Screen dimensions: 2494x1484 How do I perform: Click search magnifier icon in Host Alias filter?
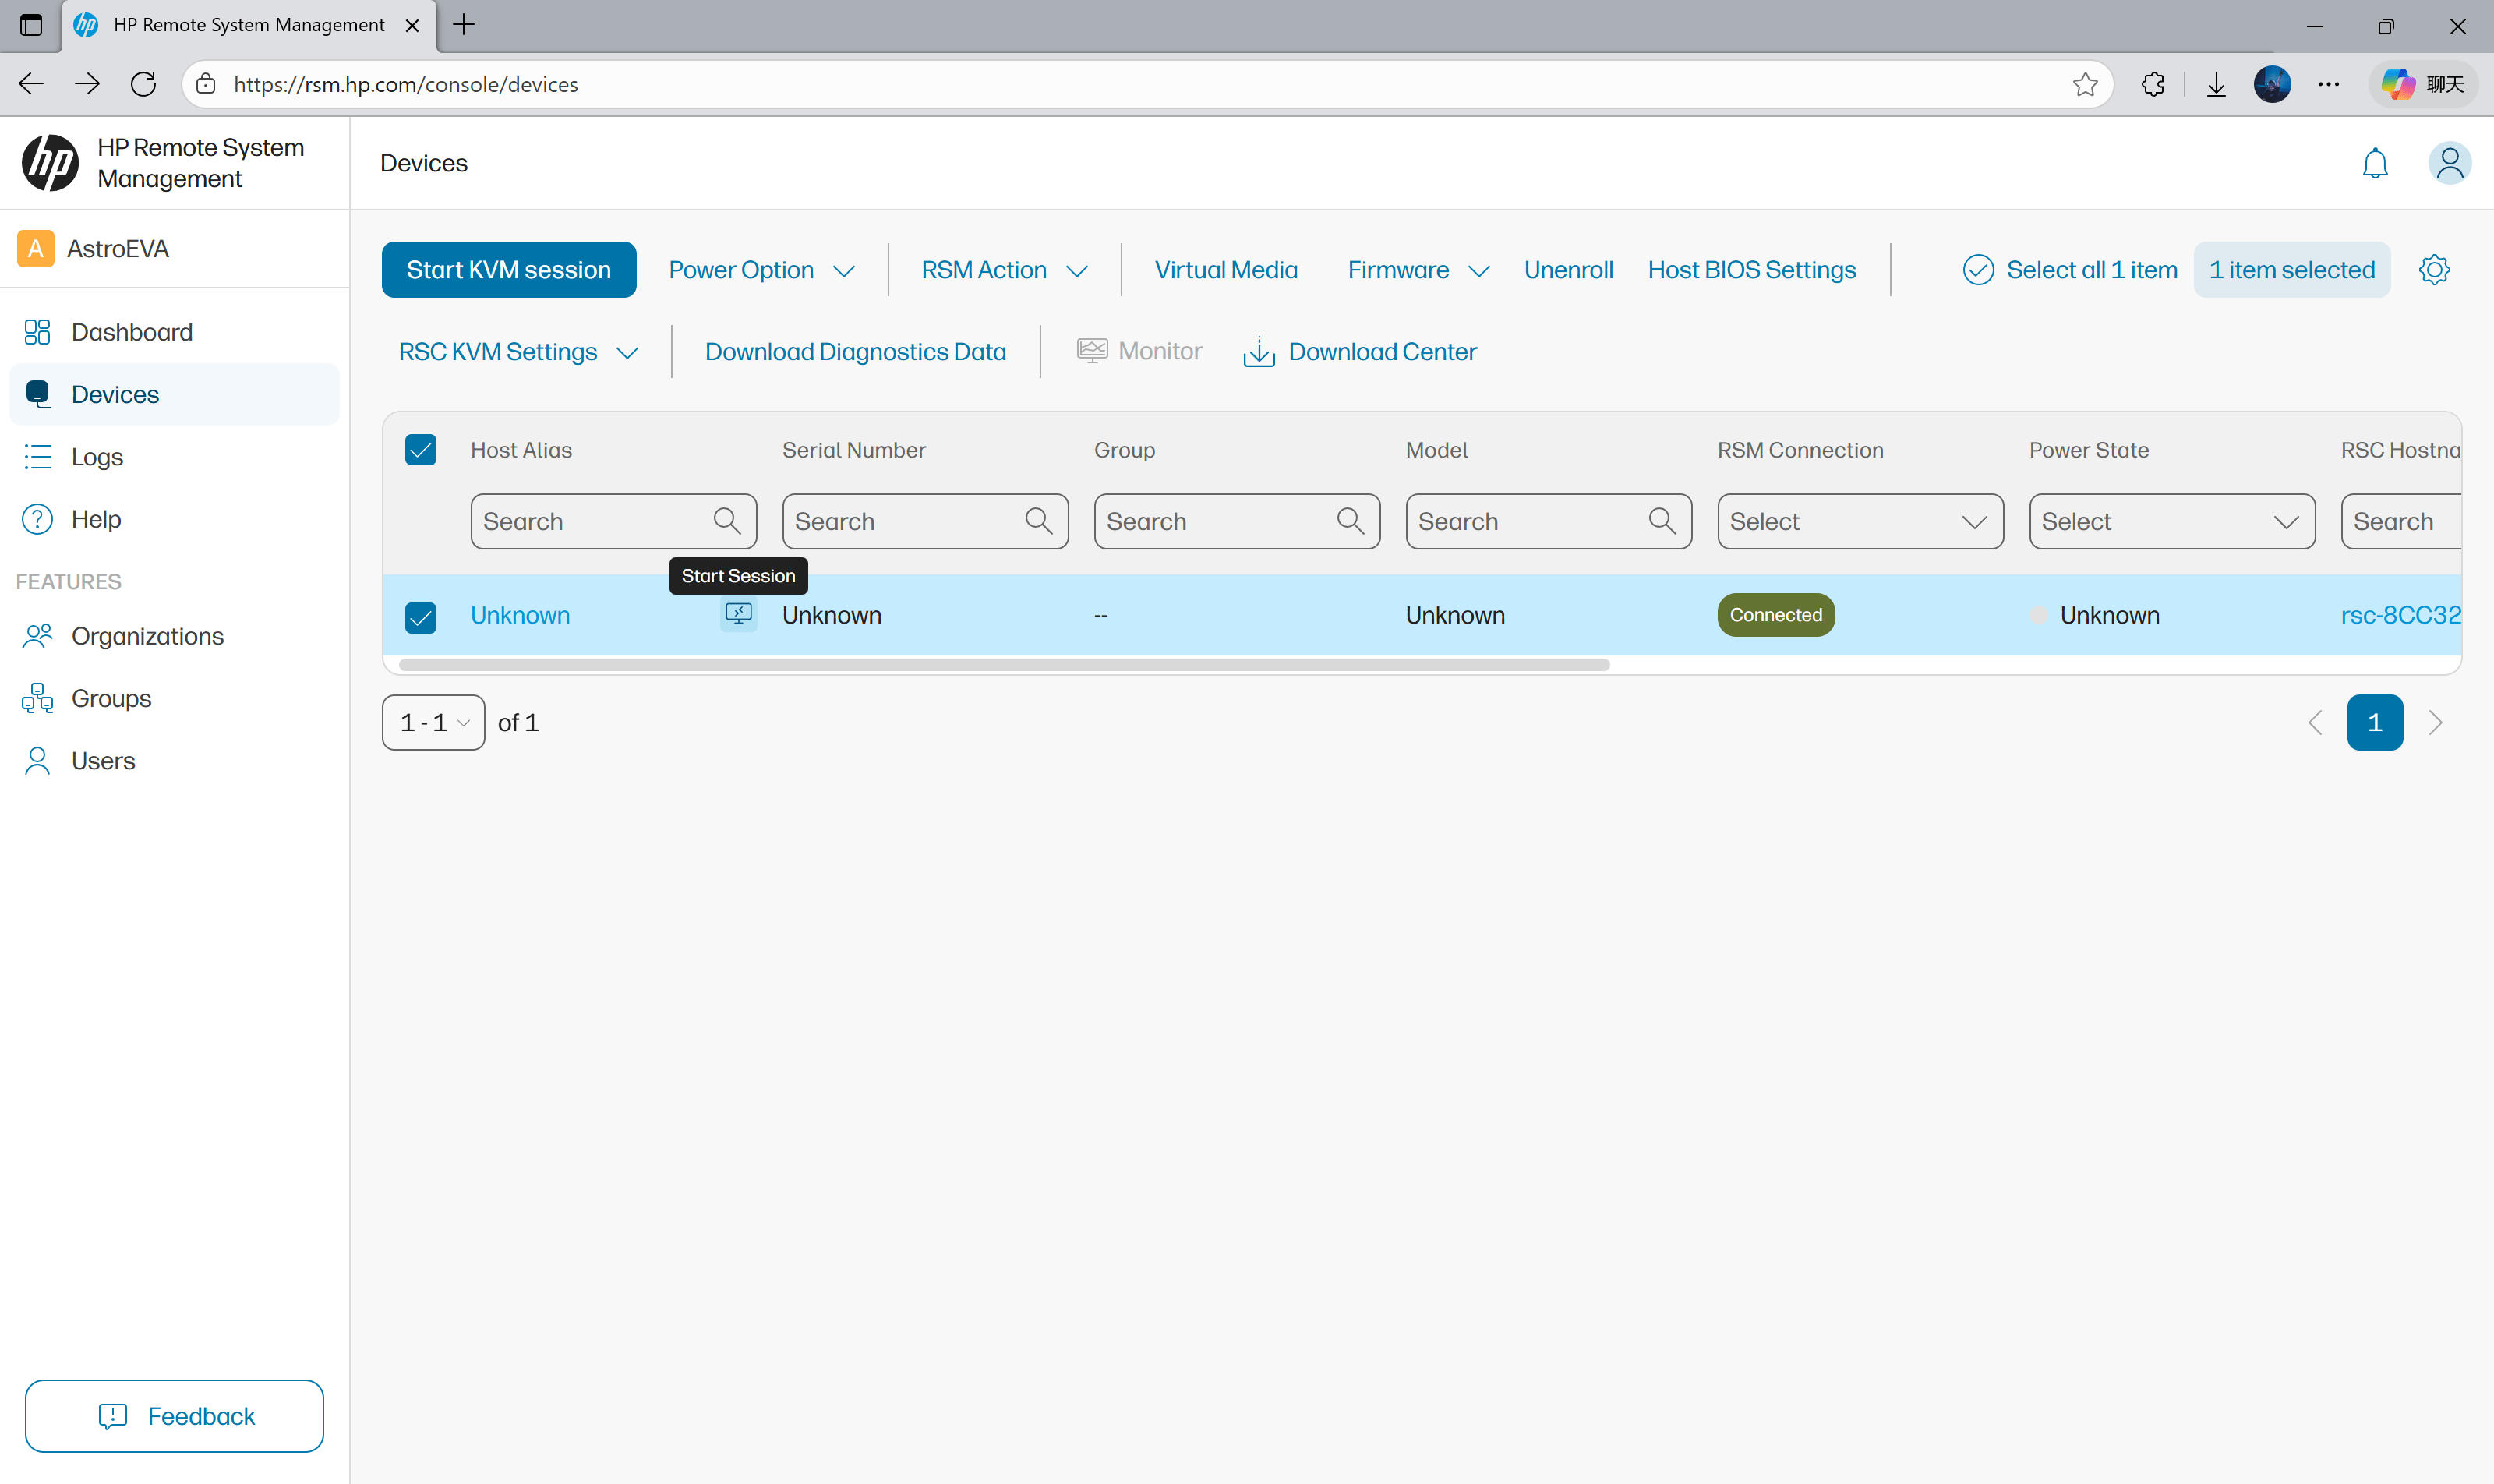727,521
